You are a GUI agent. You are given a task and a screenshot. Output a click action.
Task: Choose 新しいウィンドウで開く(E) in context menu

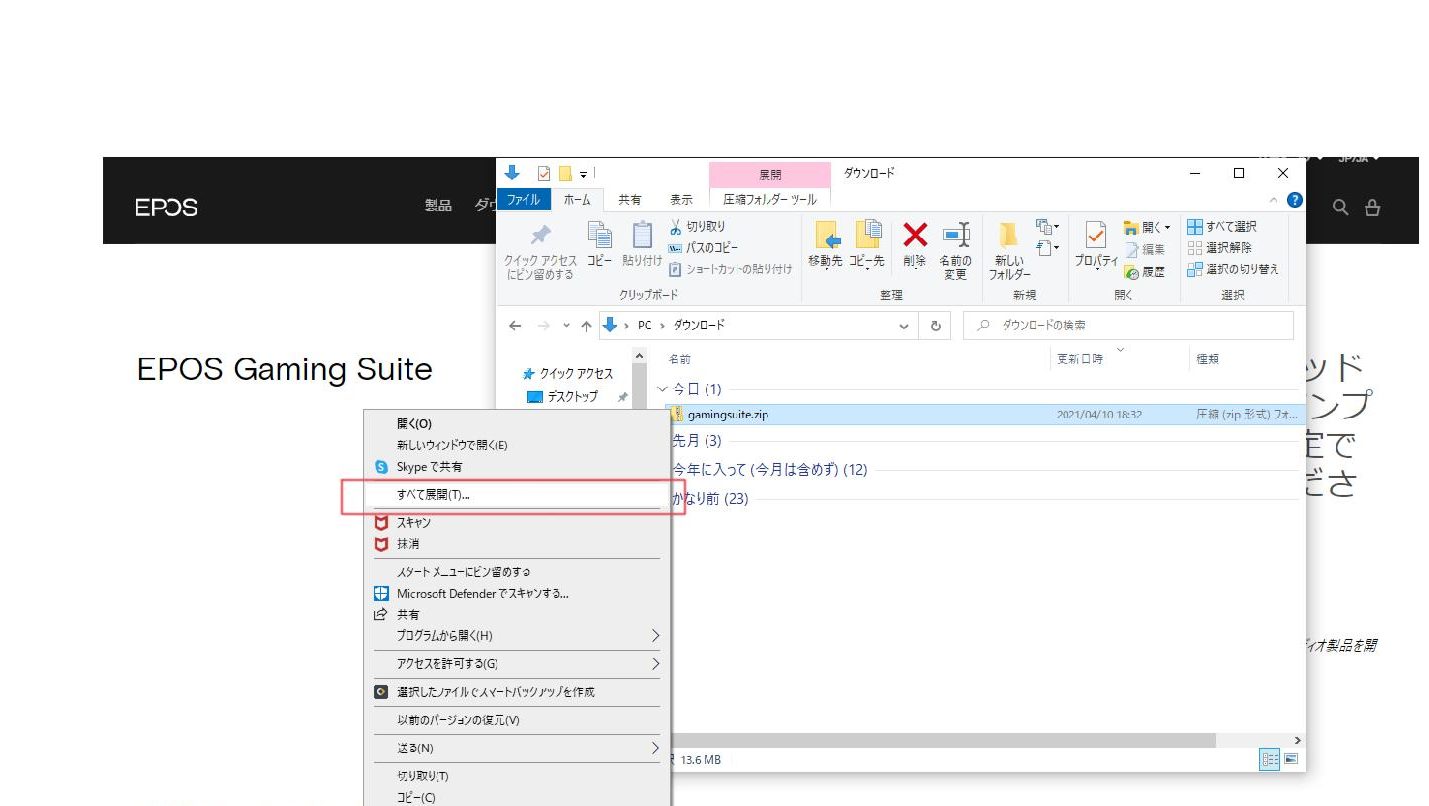(x=516, y=445)
